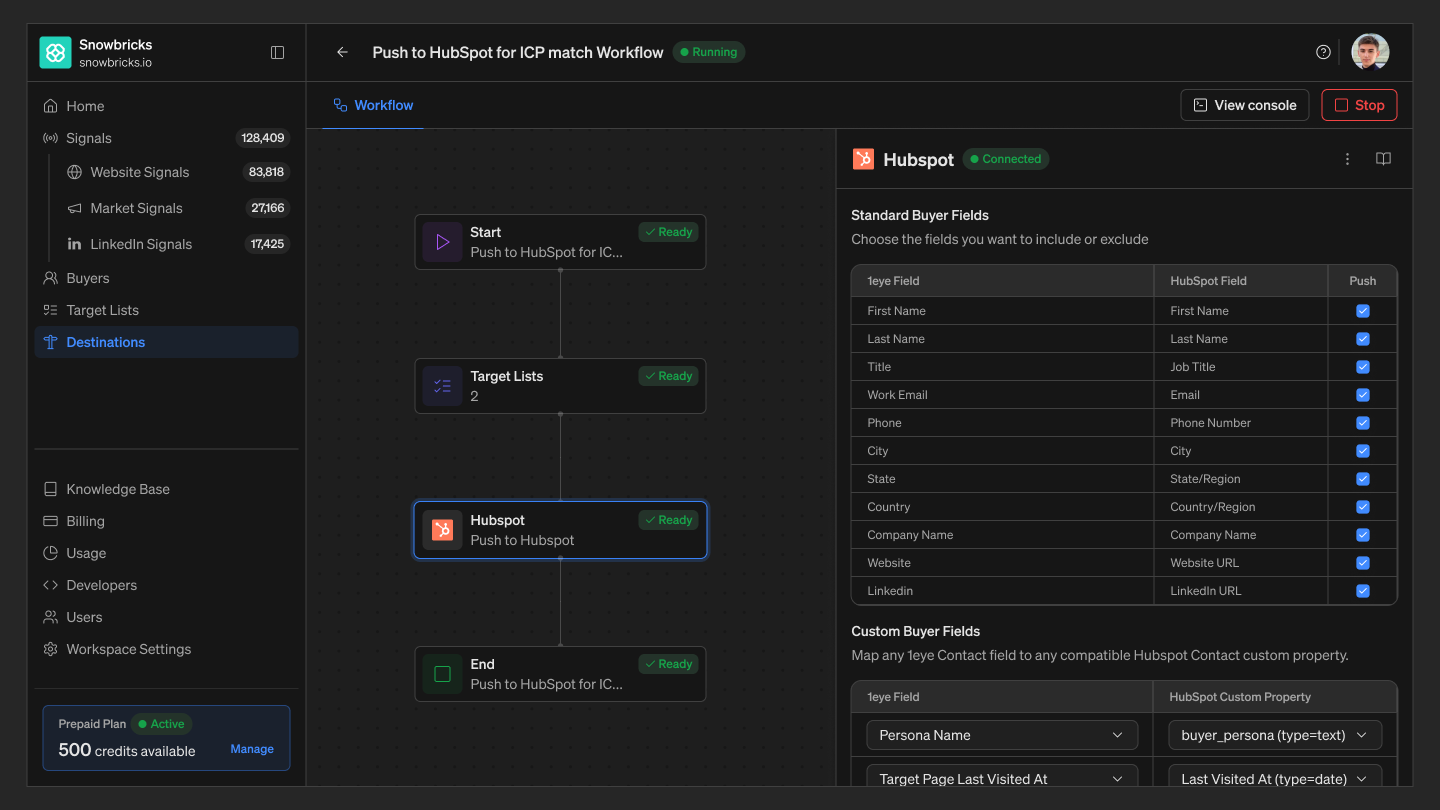This screenshot has height=810, width=1440.
Task: Disable Push checkbox for Linkedin field
Action: [1362, 591]
